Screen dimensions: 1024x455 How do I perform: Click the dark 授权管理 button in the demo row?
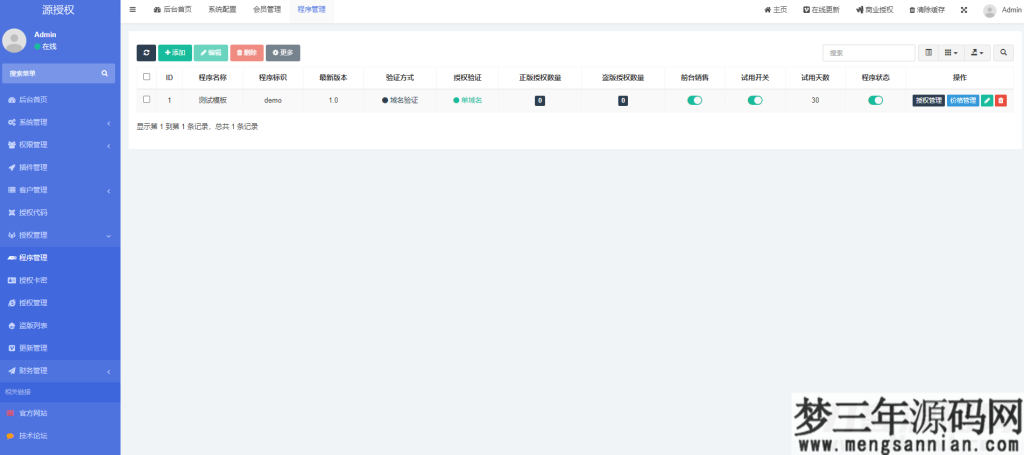[929, 101]
